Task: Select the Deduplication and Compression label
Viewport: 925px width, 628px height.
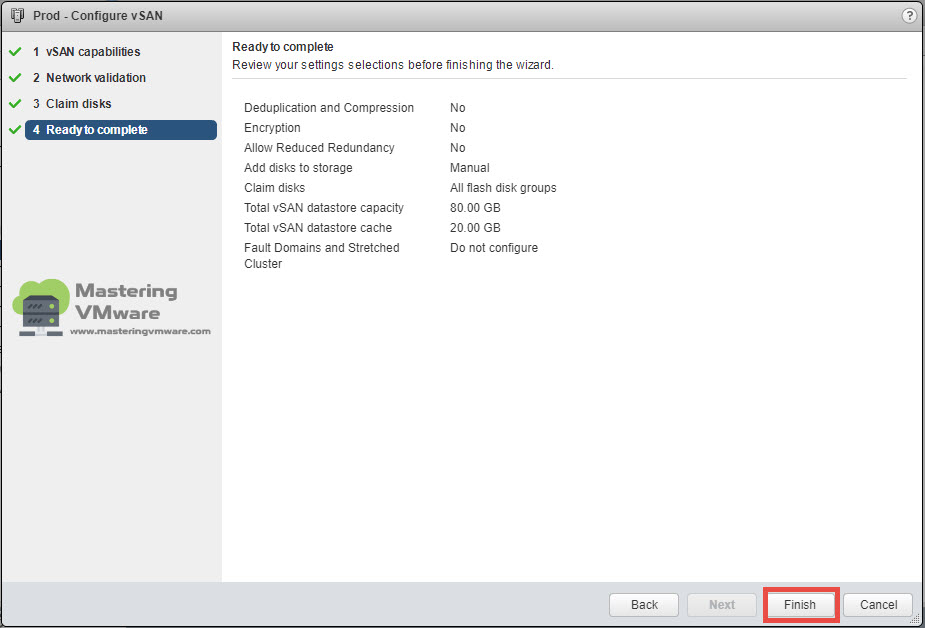Action: 329,108
